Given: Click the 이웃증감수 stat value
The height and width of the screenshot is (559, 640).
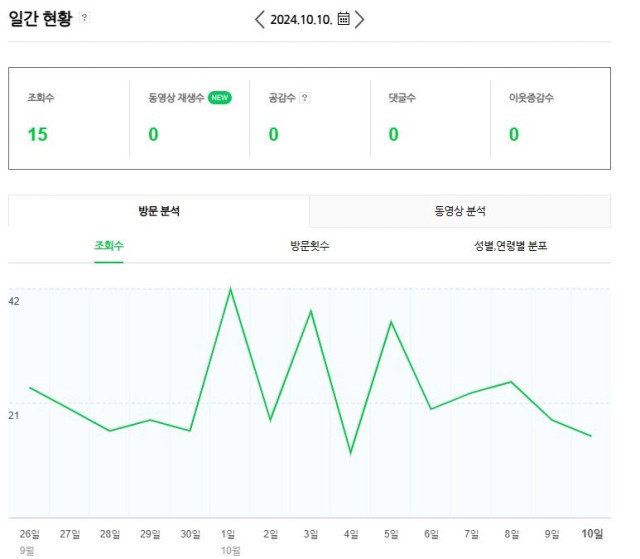Looking at the screenshot, I should pos(514,135).
